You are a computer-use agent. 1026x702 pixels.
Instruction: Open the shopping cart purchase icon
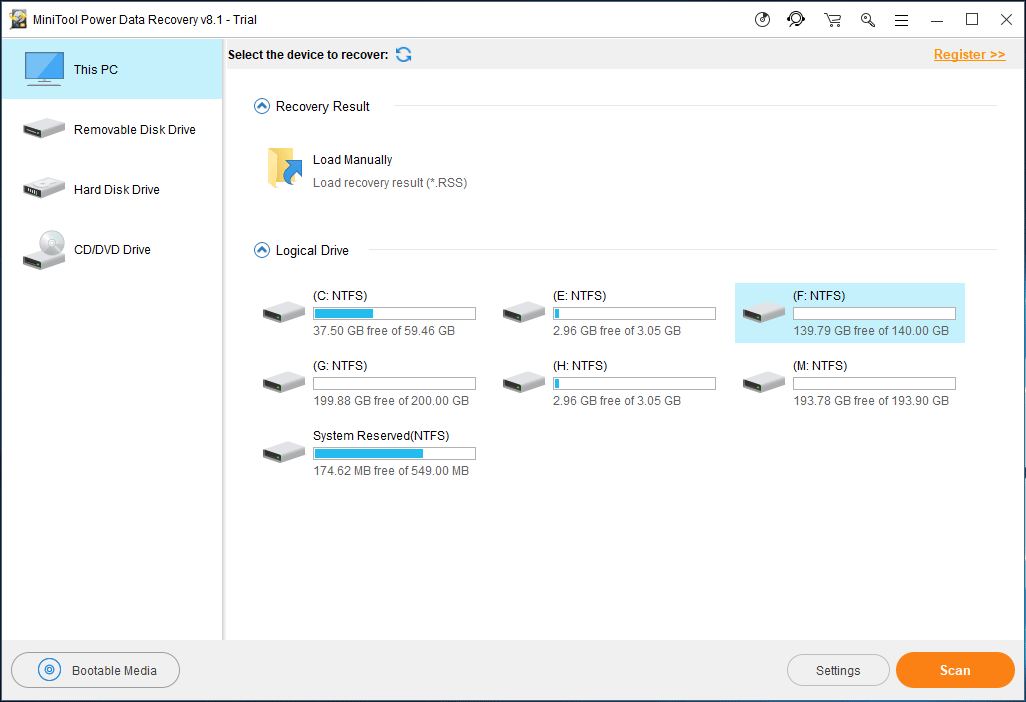[832, 19]
